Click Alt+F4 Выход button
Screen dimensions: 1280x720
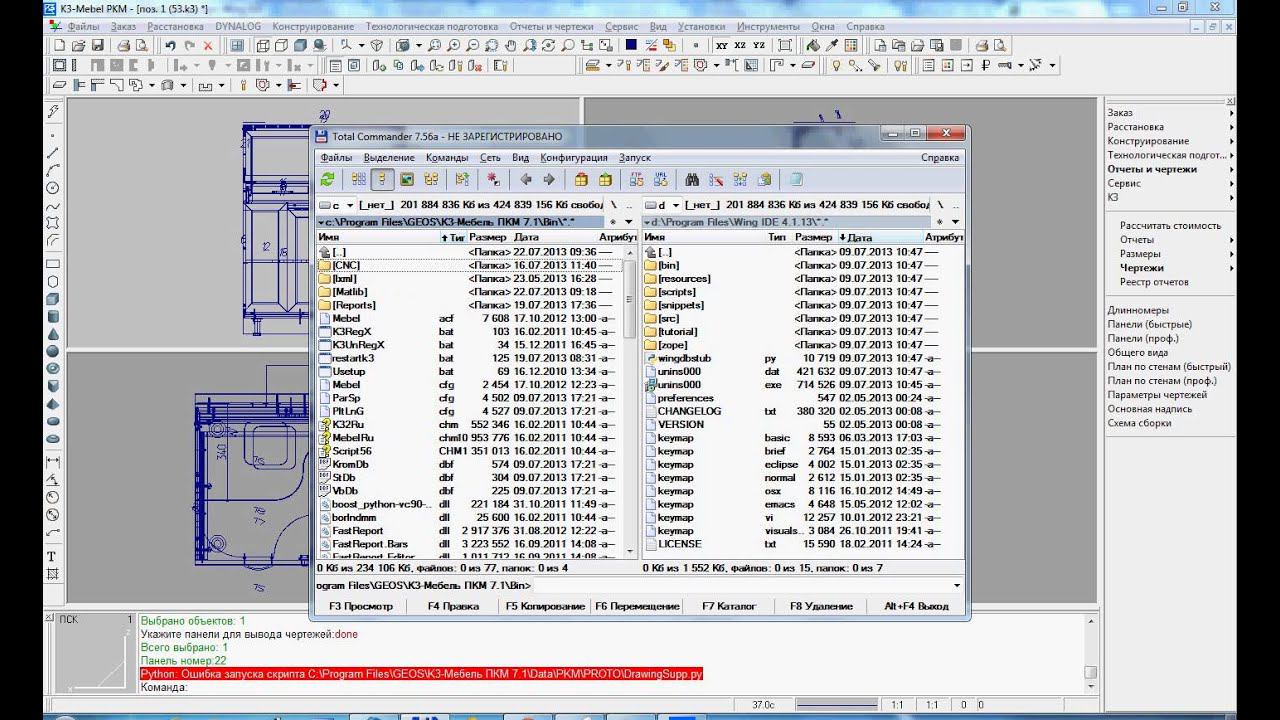click(915, 606)
